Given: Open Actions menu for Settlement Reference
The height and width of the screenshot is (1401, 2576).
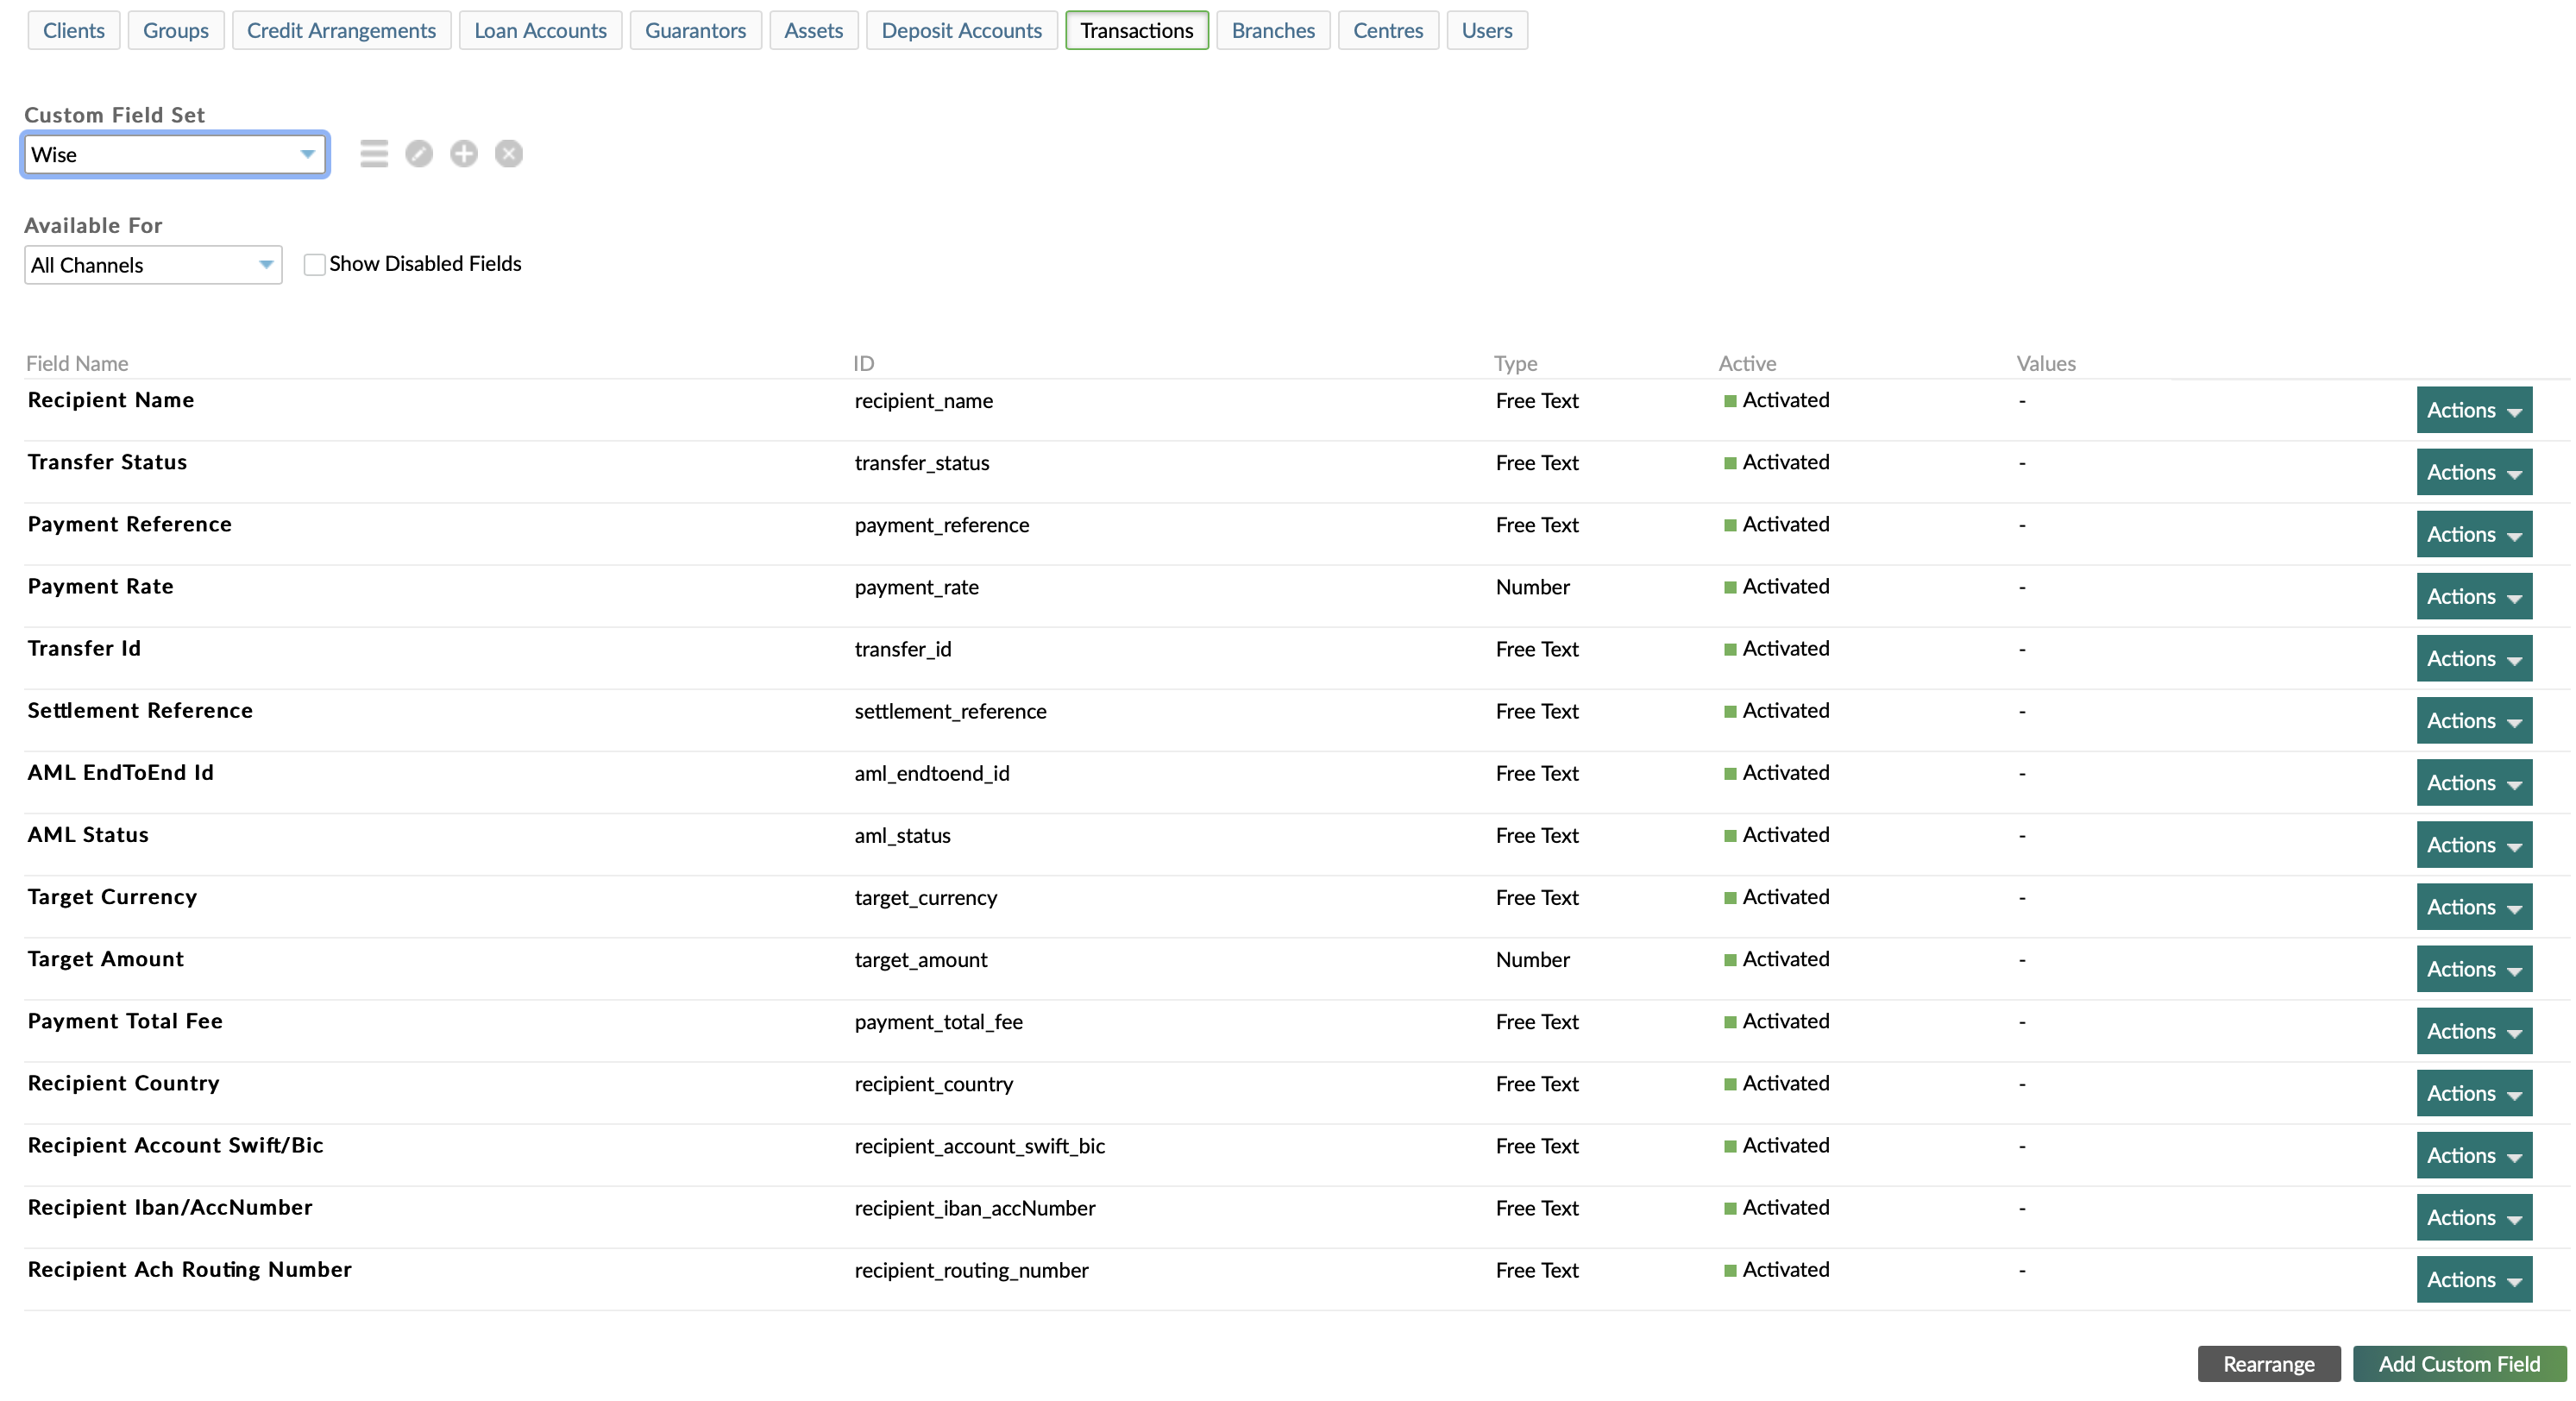Looking at the screenshot, I should pos(2474,720).
